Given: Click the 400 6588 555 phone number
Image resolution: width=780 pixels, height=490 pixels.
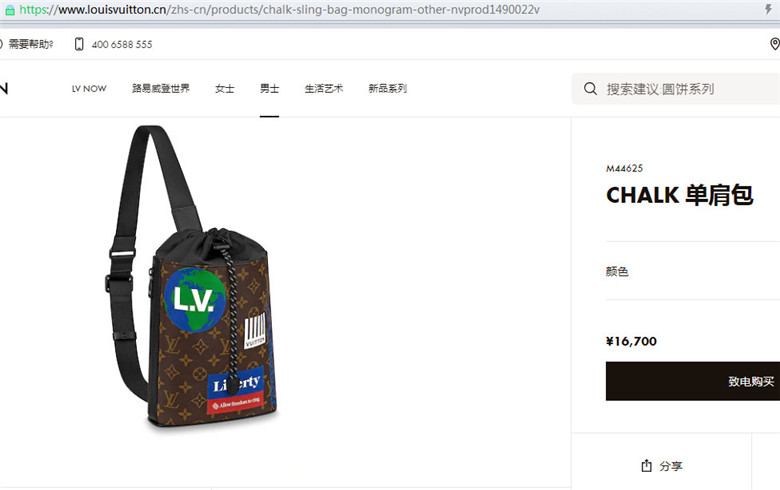Looking at the screenshot, I should click(x=122, y=44).
